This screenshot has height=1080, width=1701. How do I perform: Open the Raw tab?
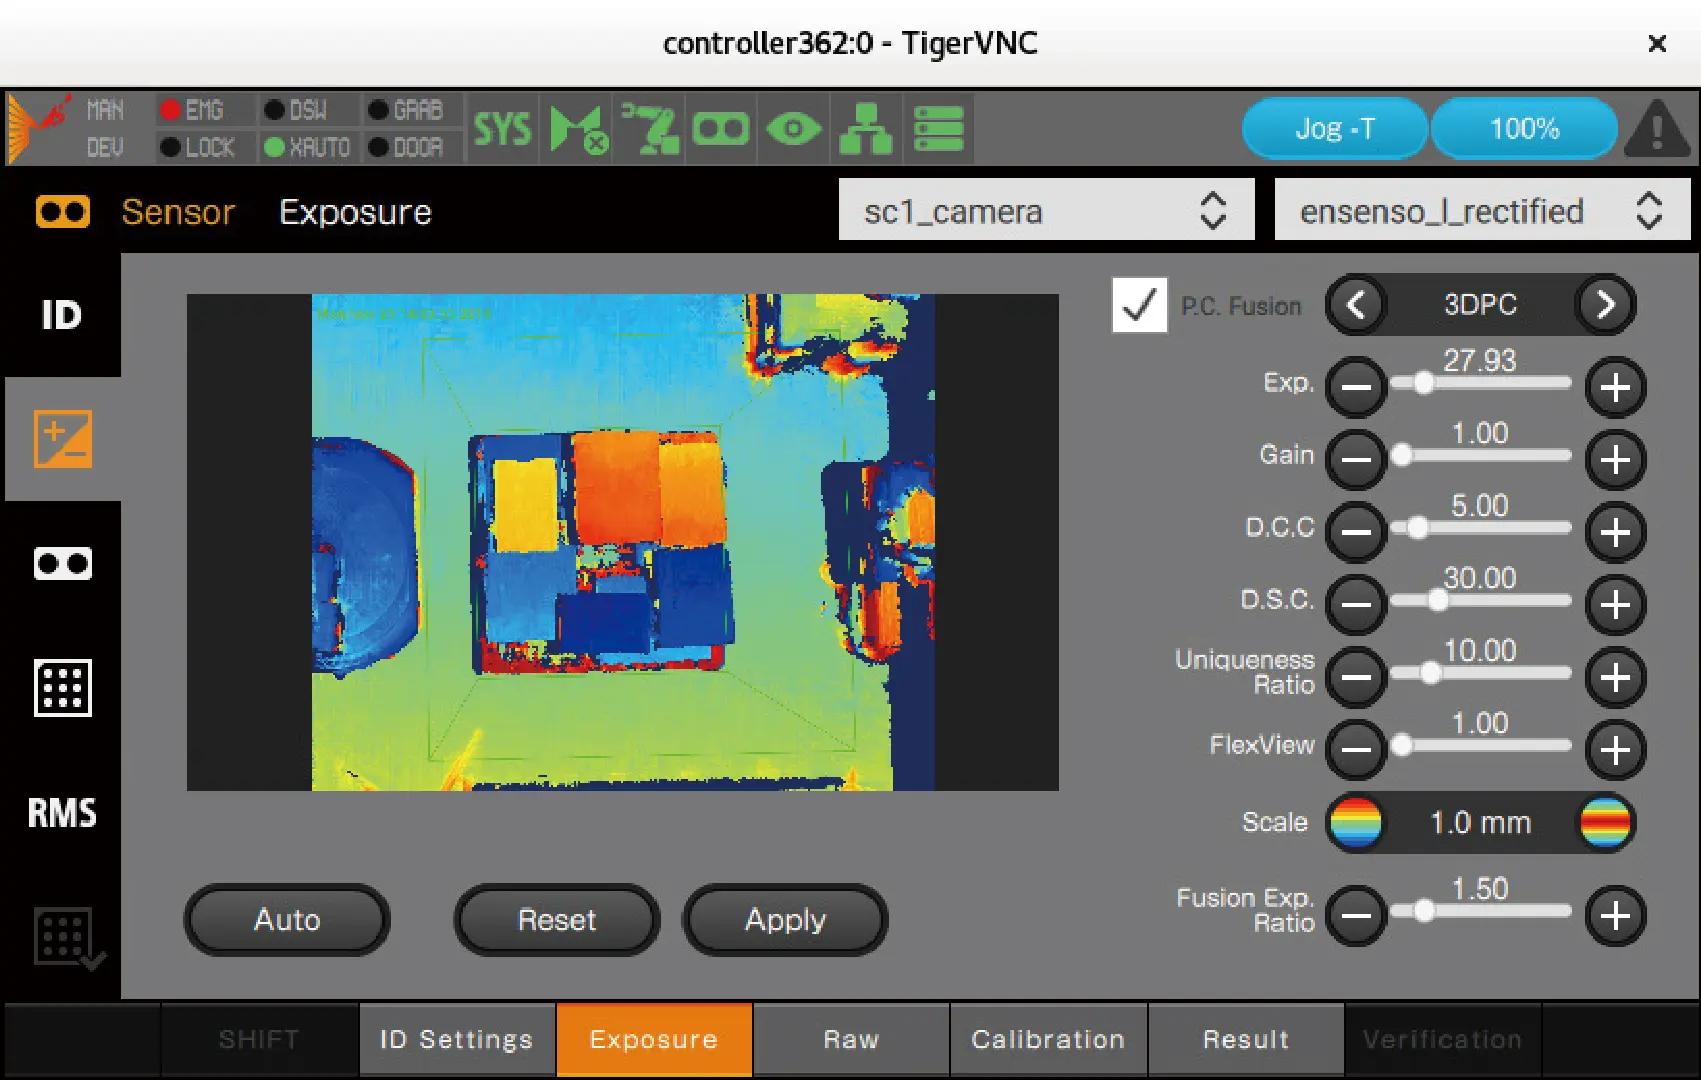[x=851, y=1040]
